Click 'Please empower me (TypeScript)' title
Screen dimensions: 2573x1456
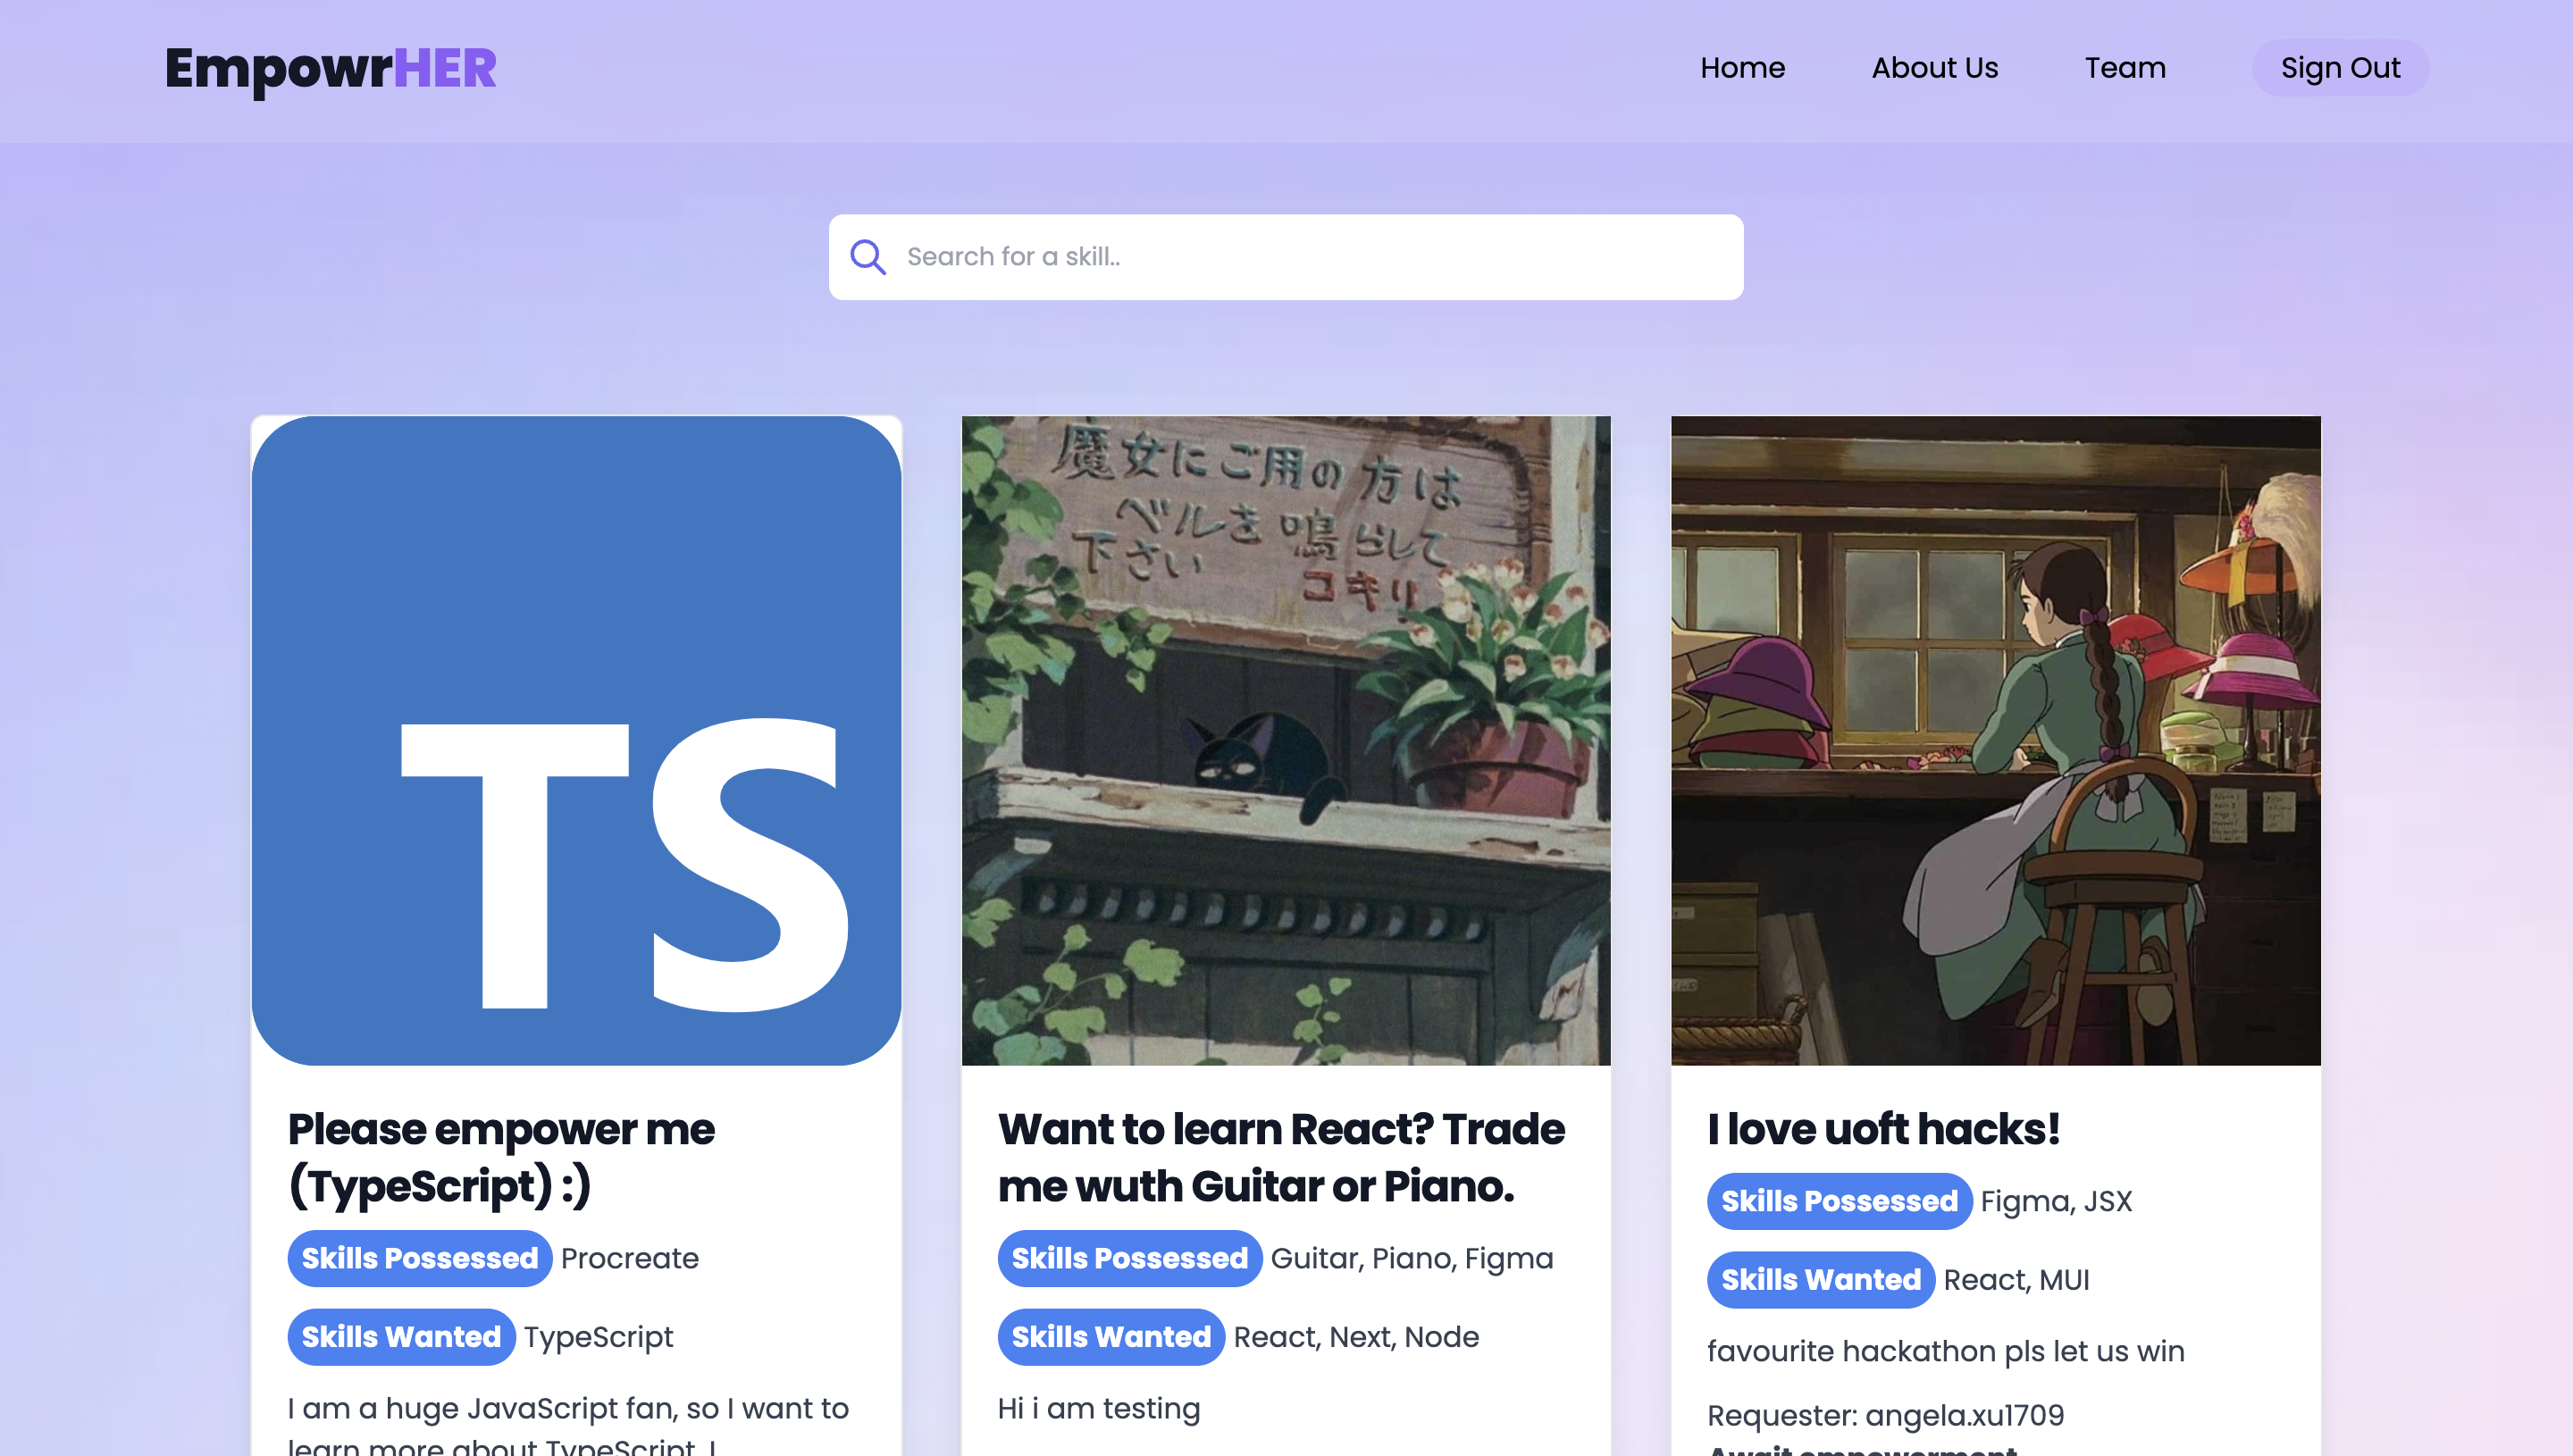click(501, 1157)
